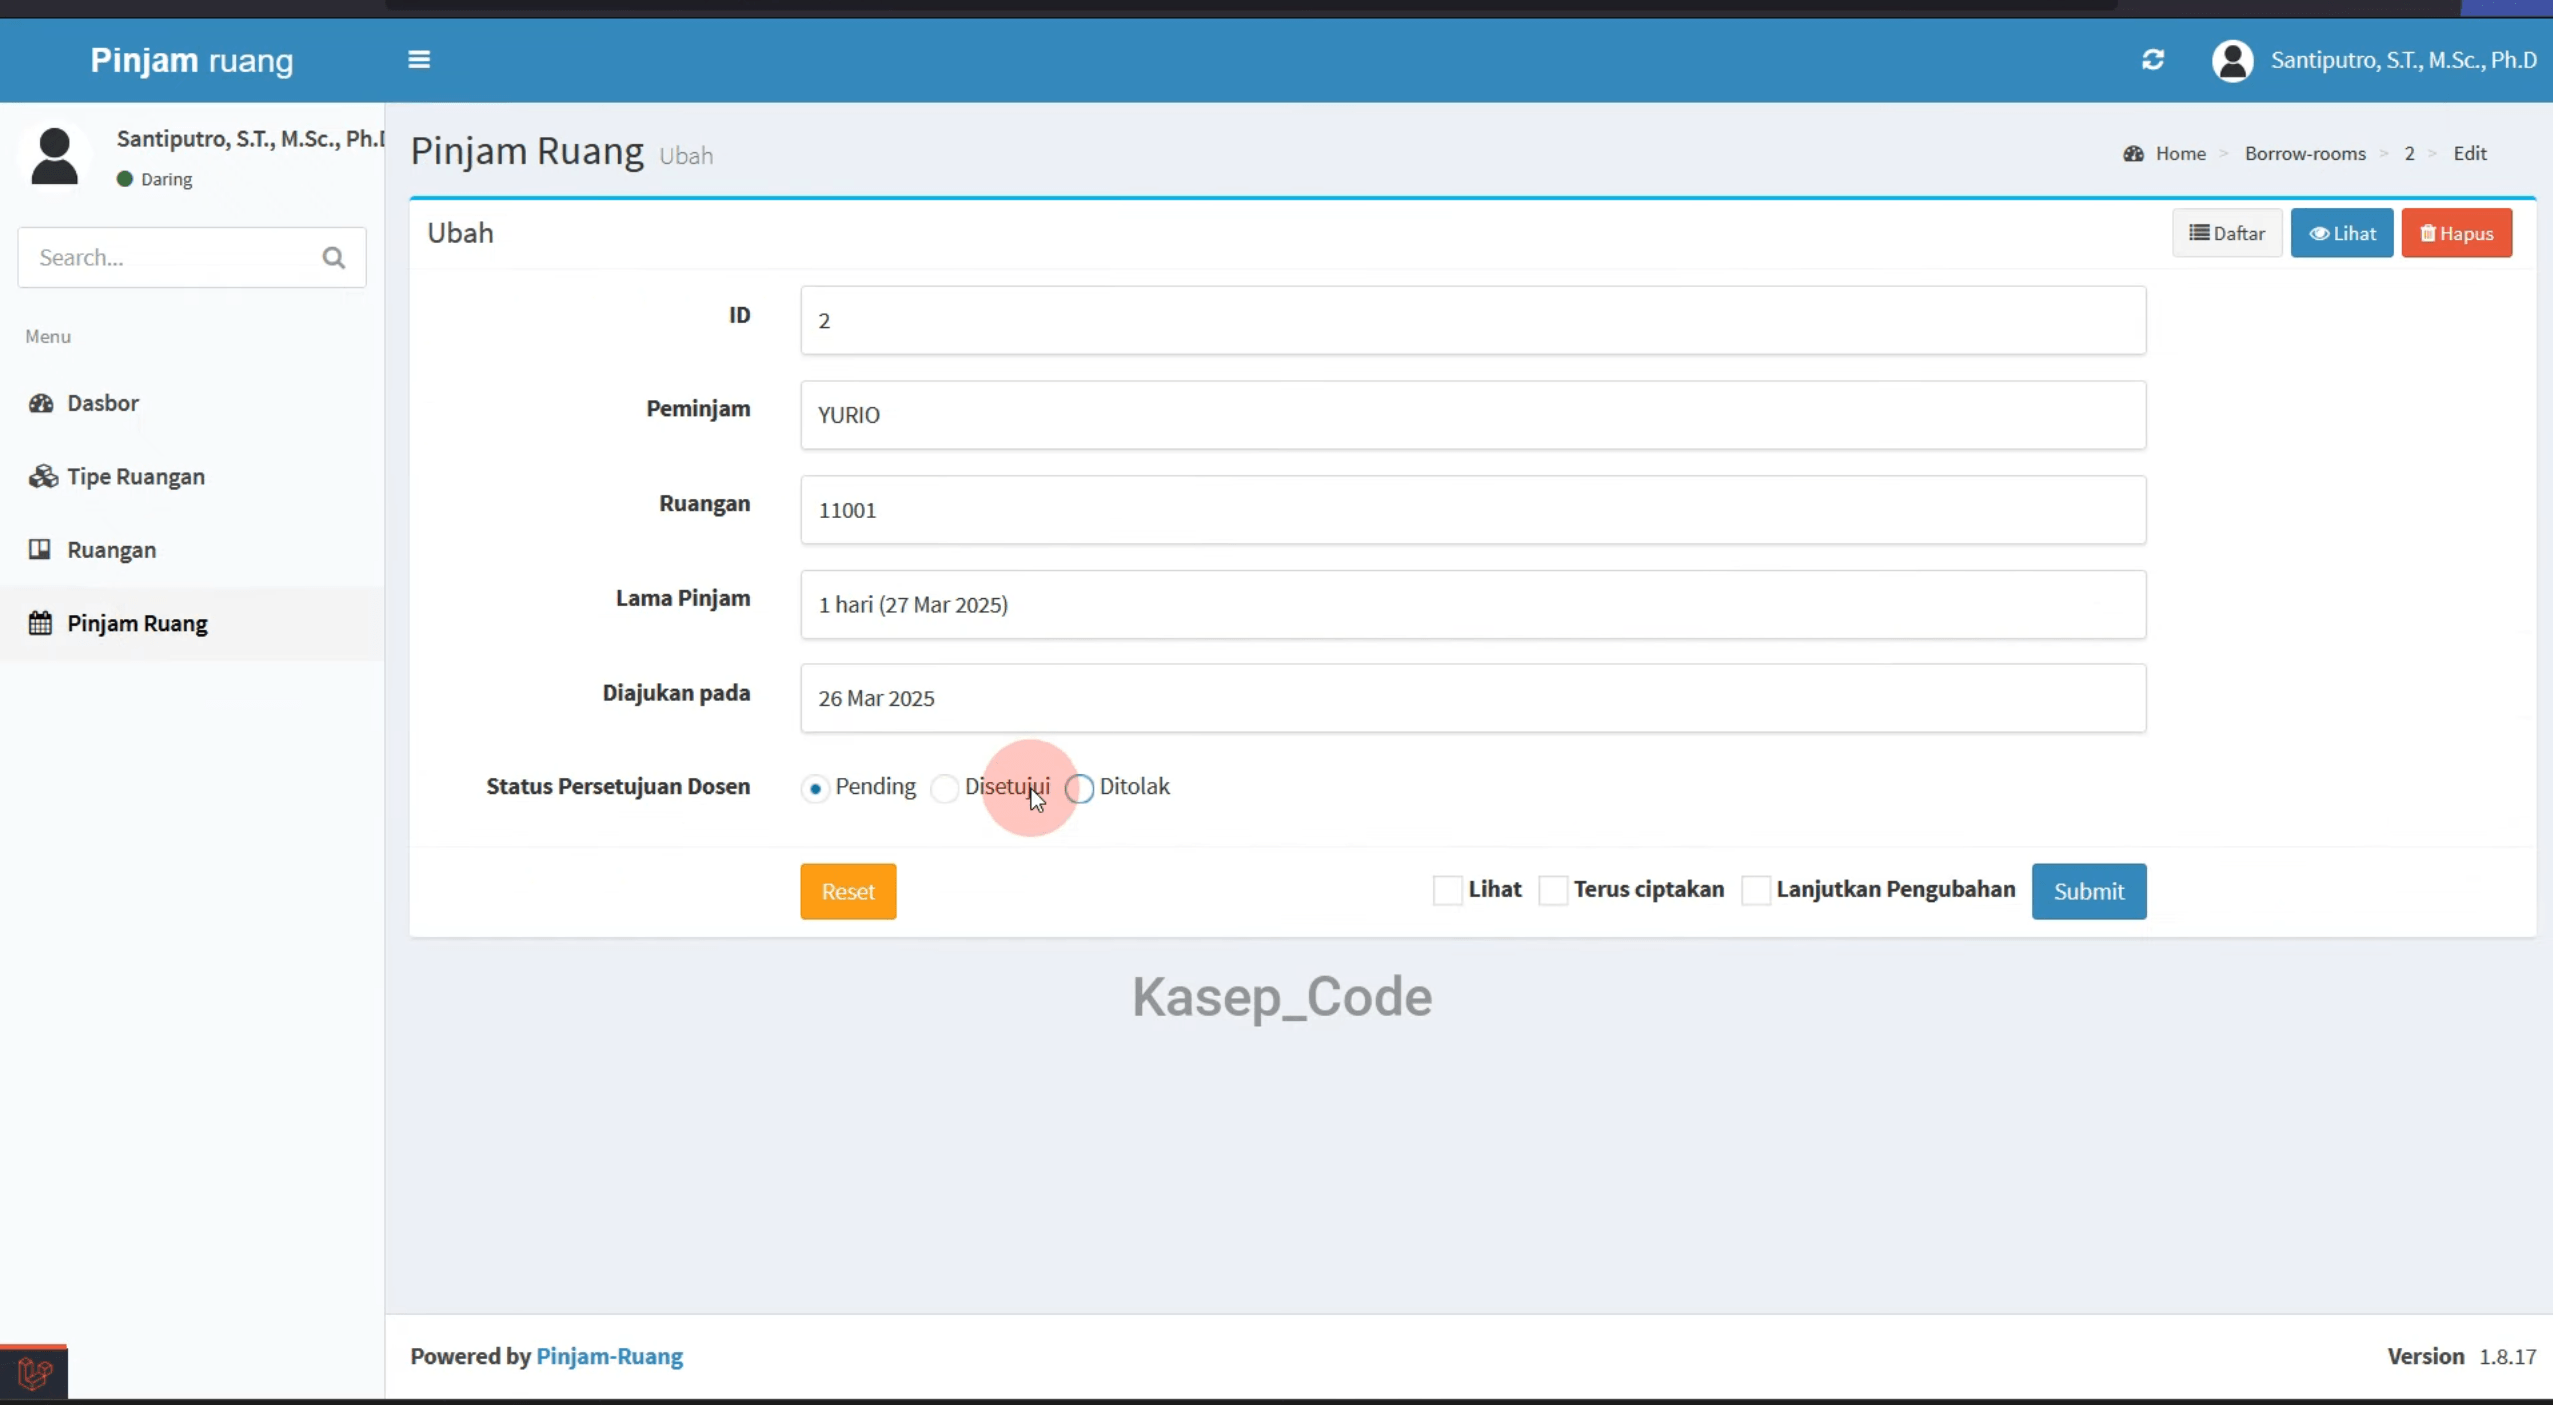Select the Pending radio button
The height and width of the screenshot is (1405, 2553).
pyautogui.click(x=815, y=788)
